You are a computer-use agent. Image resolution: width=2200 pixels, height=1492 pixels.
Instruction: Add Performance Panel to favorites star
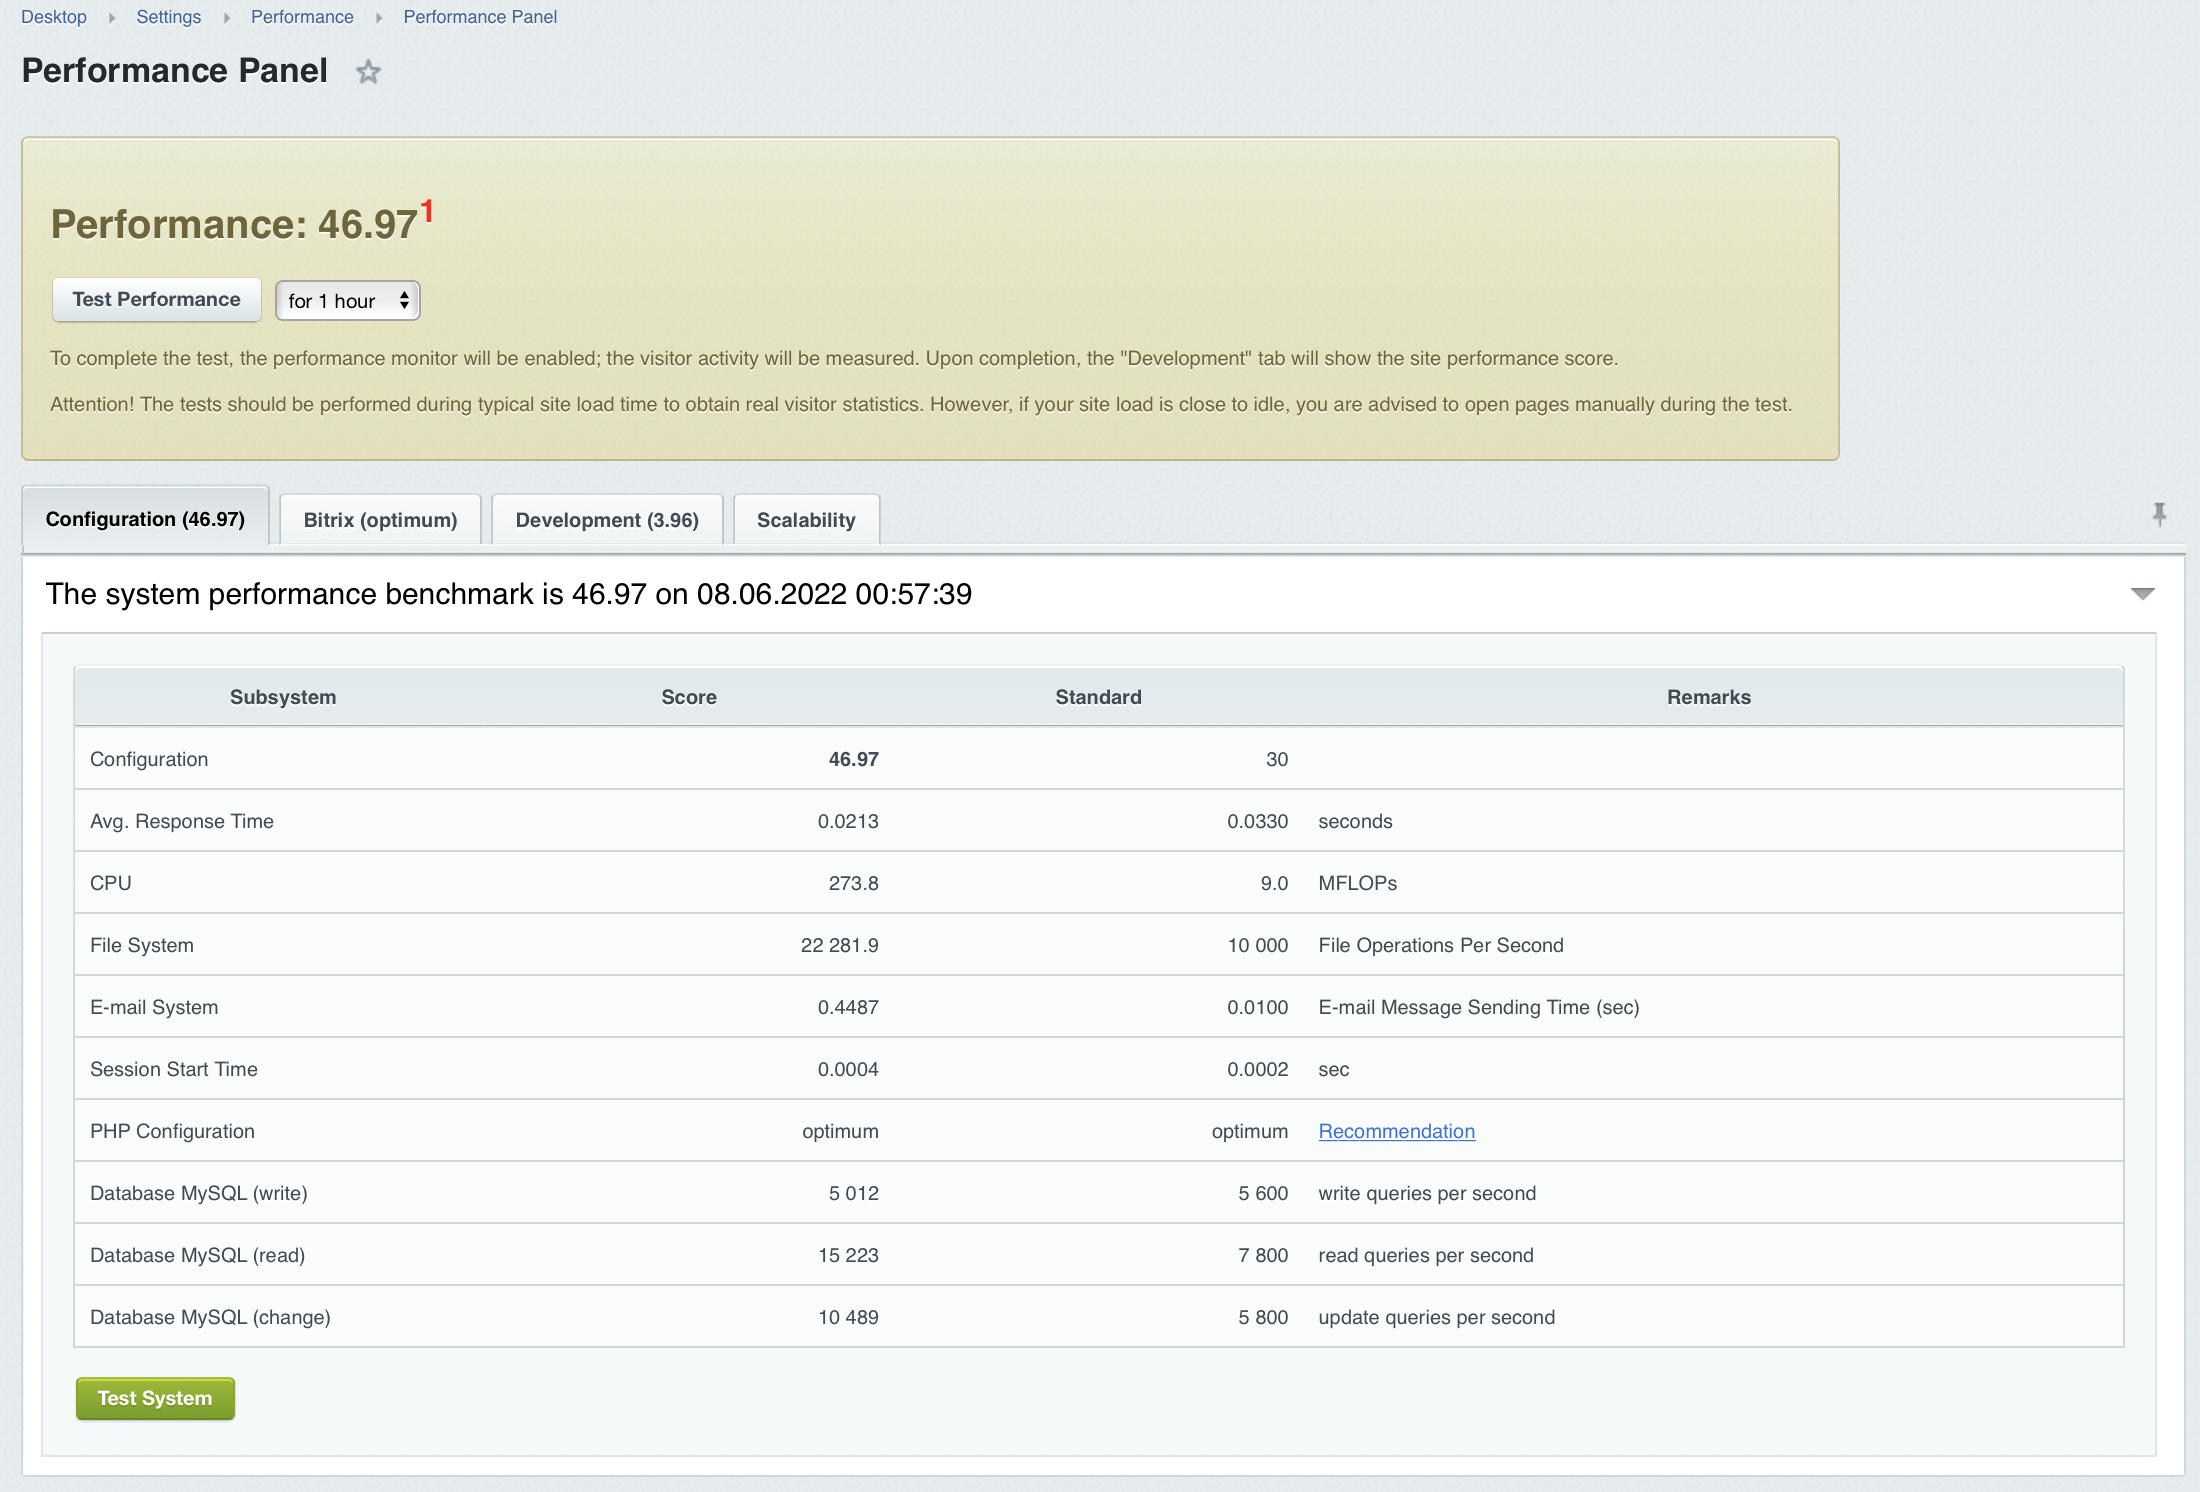[368, 72]
